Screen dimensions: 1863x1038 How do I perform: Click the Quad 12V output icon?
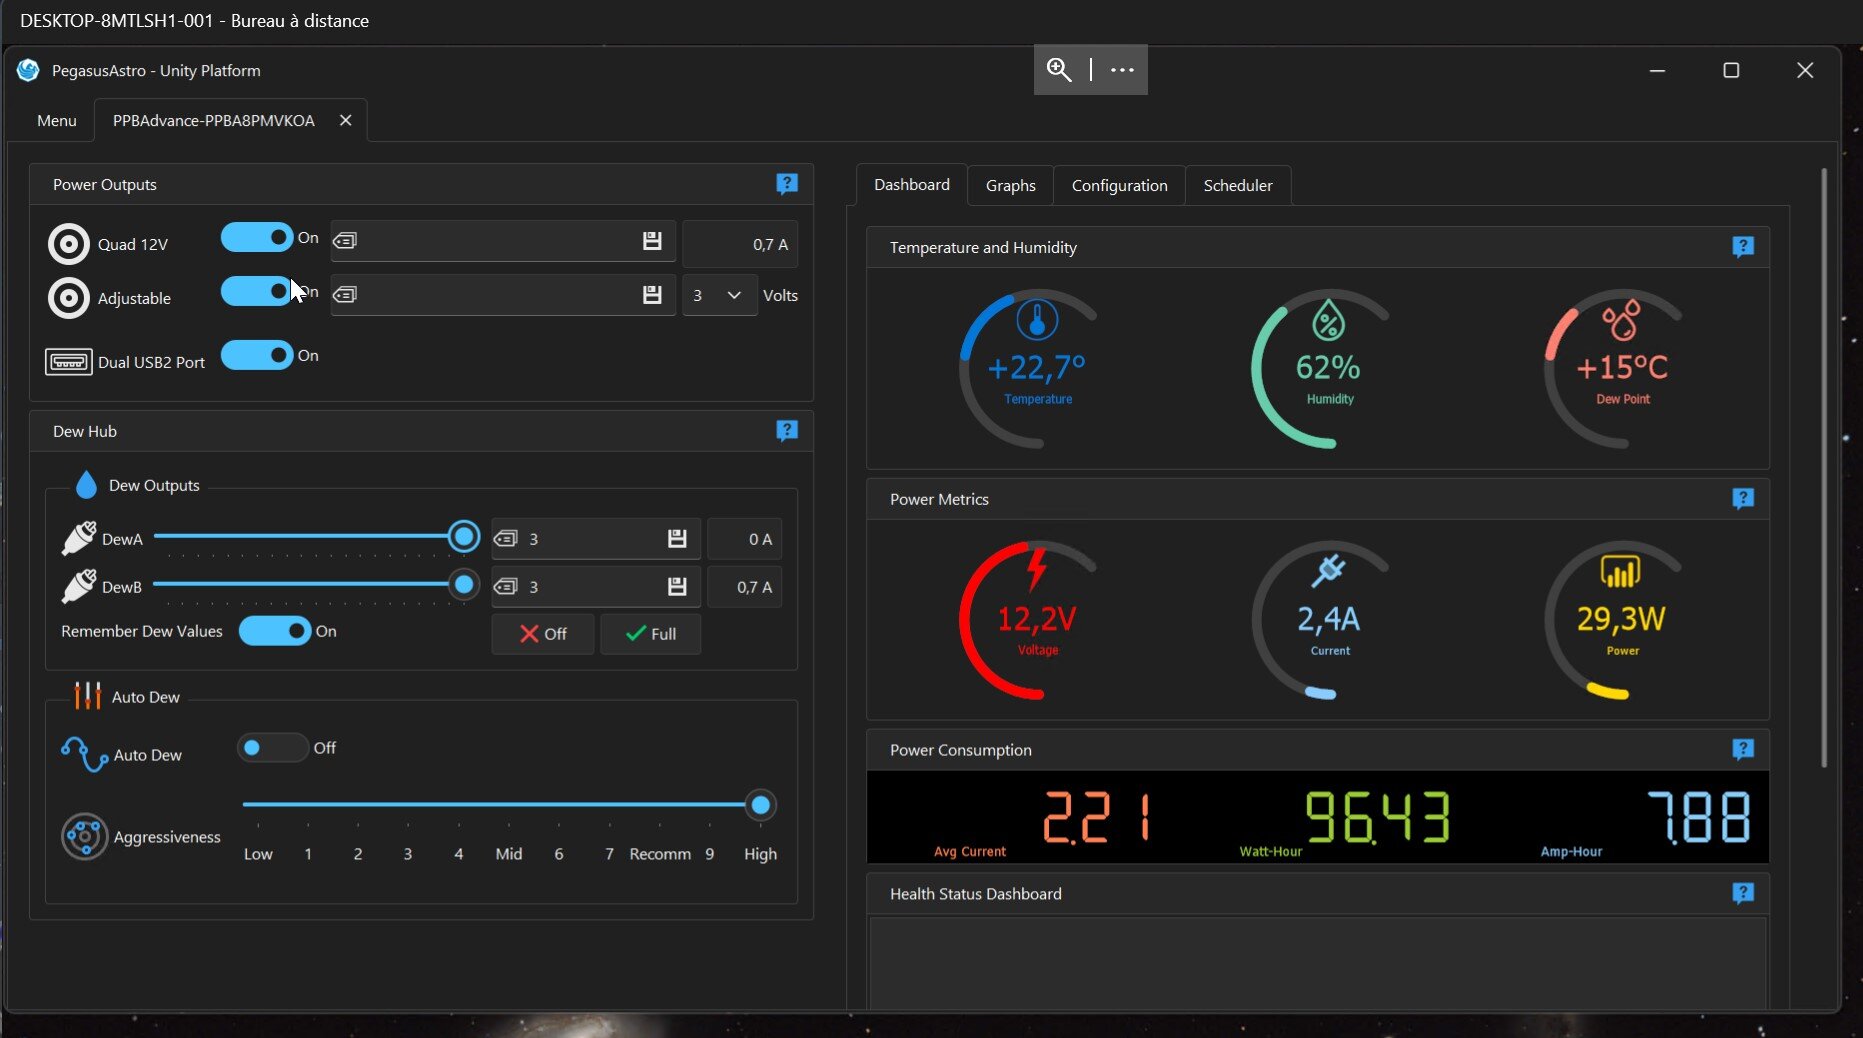pyautogui.click(x=69, y=244)
